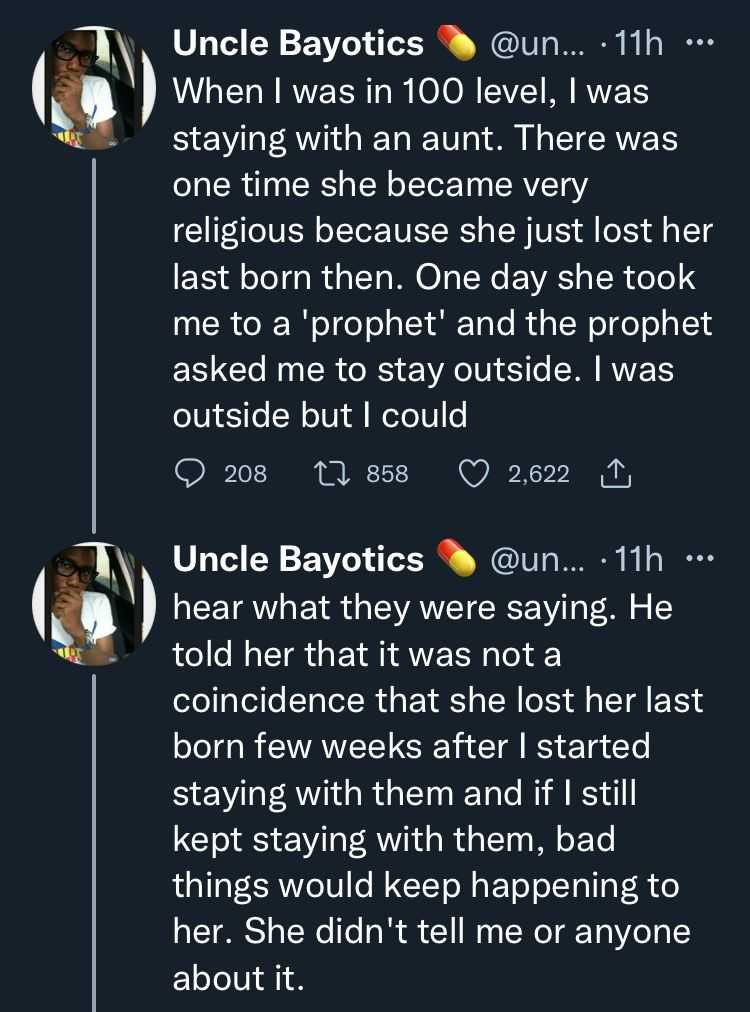
Task: Open the three-dot menu on the first tweet
Action: pos(701,40)
